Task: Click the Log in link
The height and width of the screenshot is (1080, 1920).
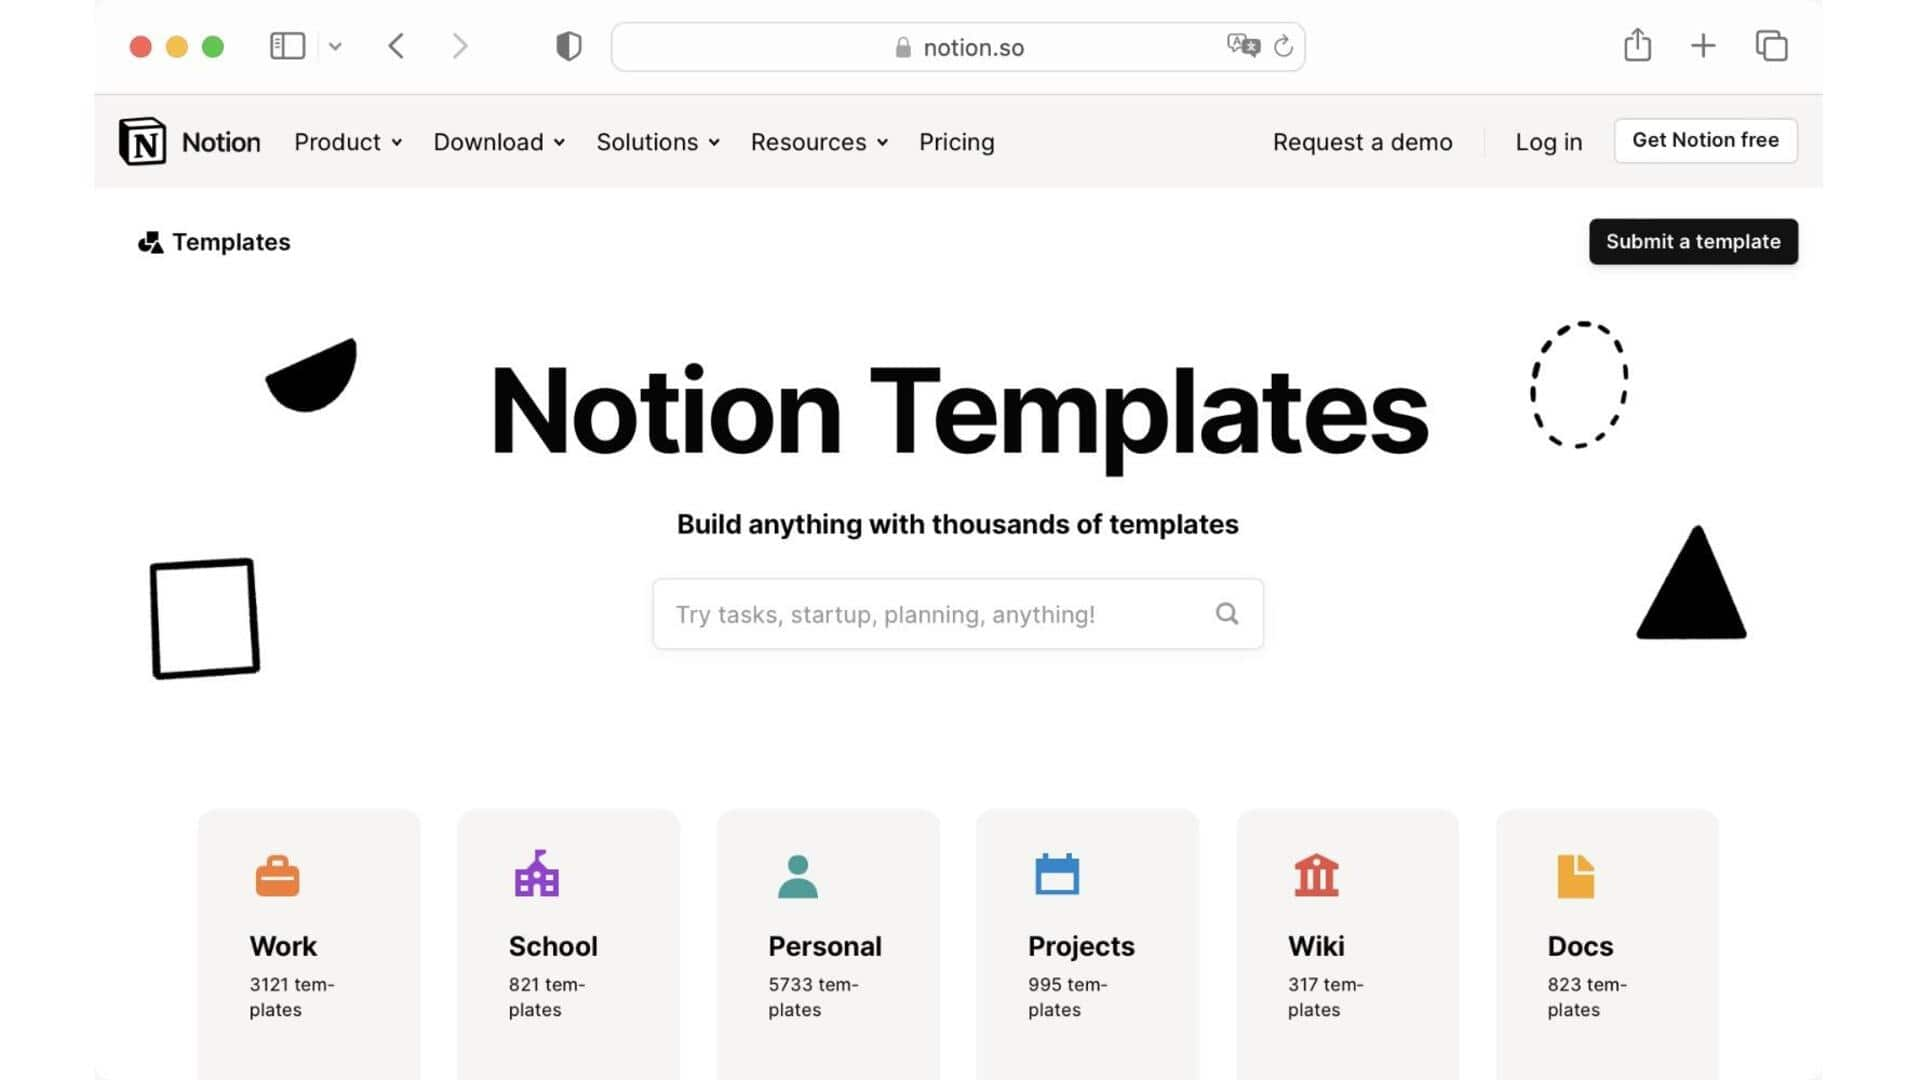Action: (1549, 141)
